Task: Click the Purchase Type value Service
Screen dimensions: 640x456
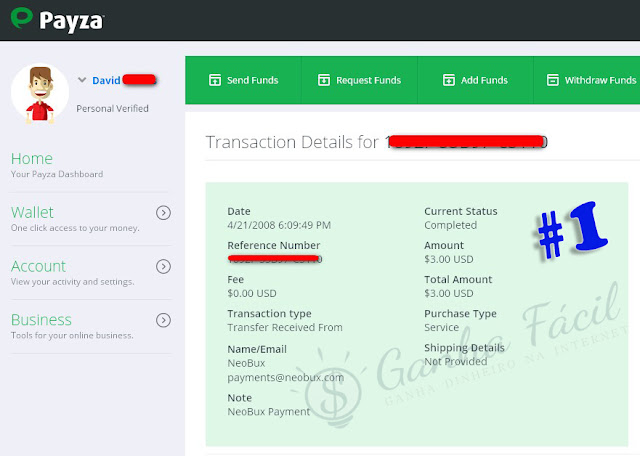Action: pos(442,327)
